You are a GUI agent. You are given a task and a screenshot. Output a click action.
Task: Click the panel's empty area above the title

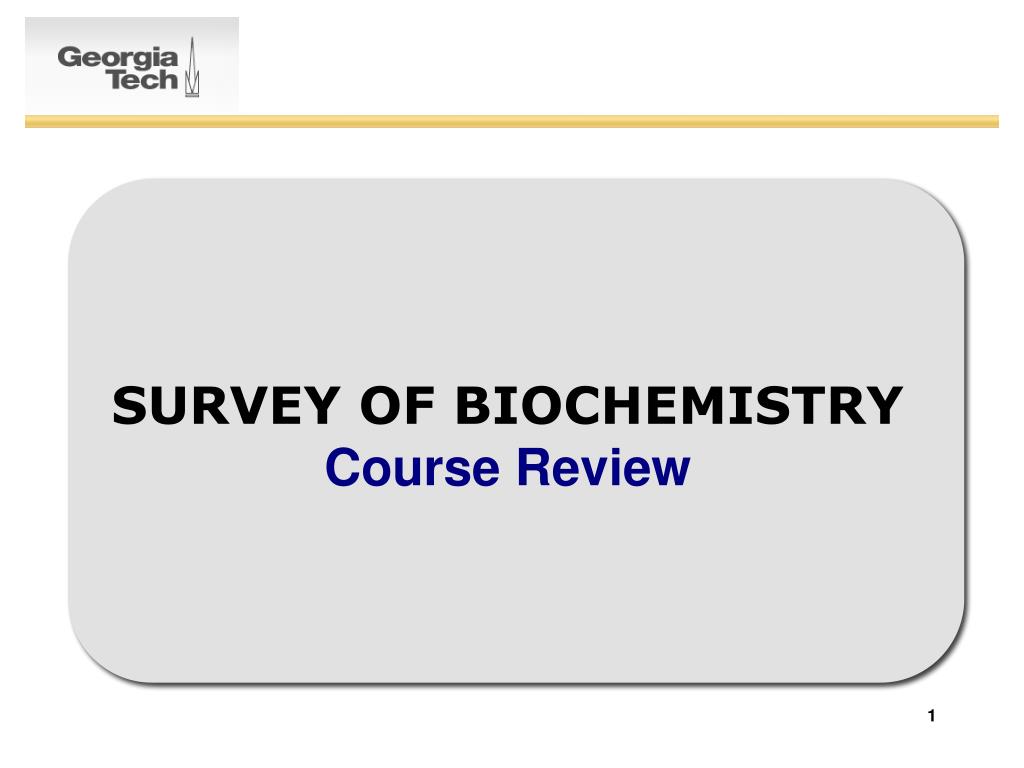coord(516,281)
